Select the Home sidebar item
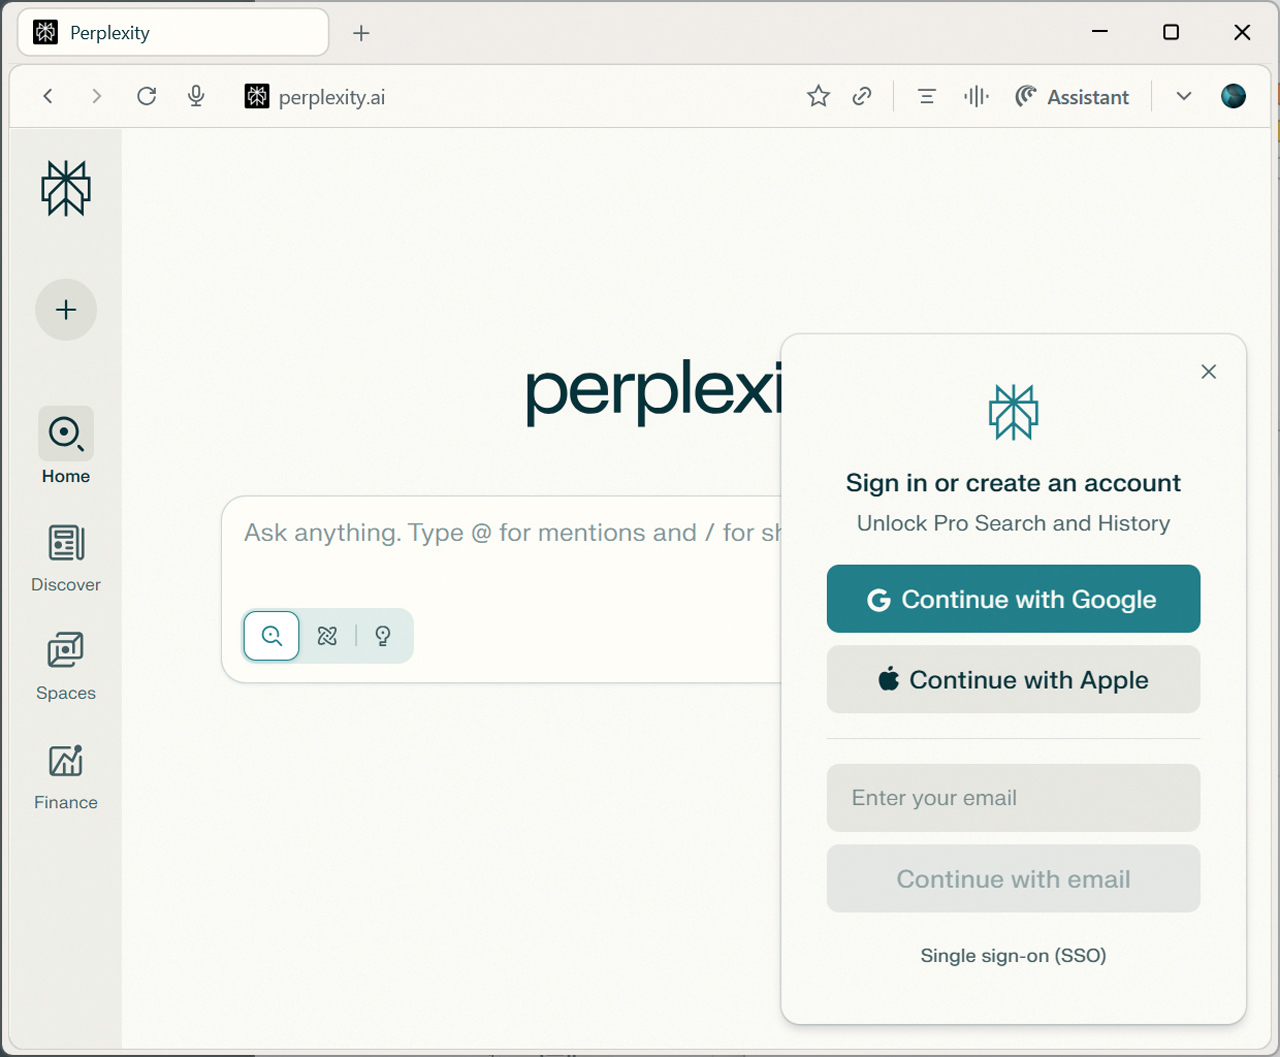 (x=66, y=447)
